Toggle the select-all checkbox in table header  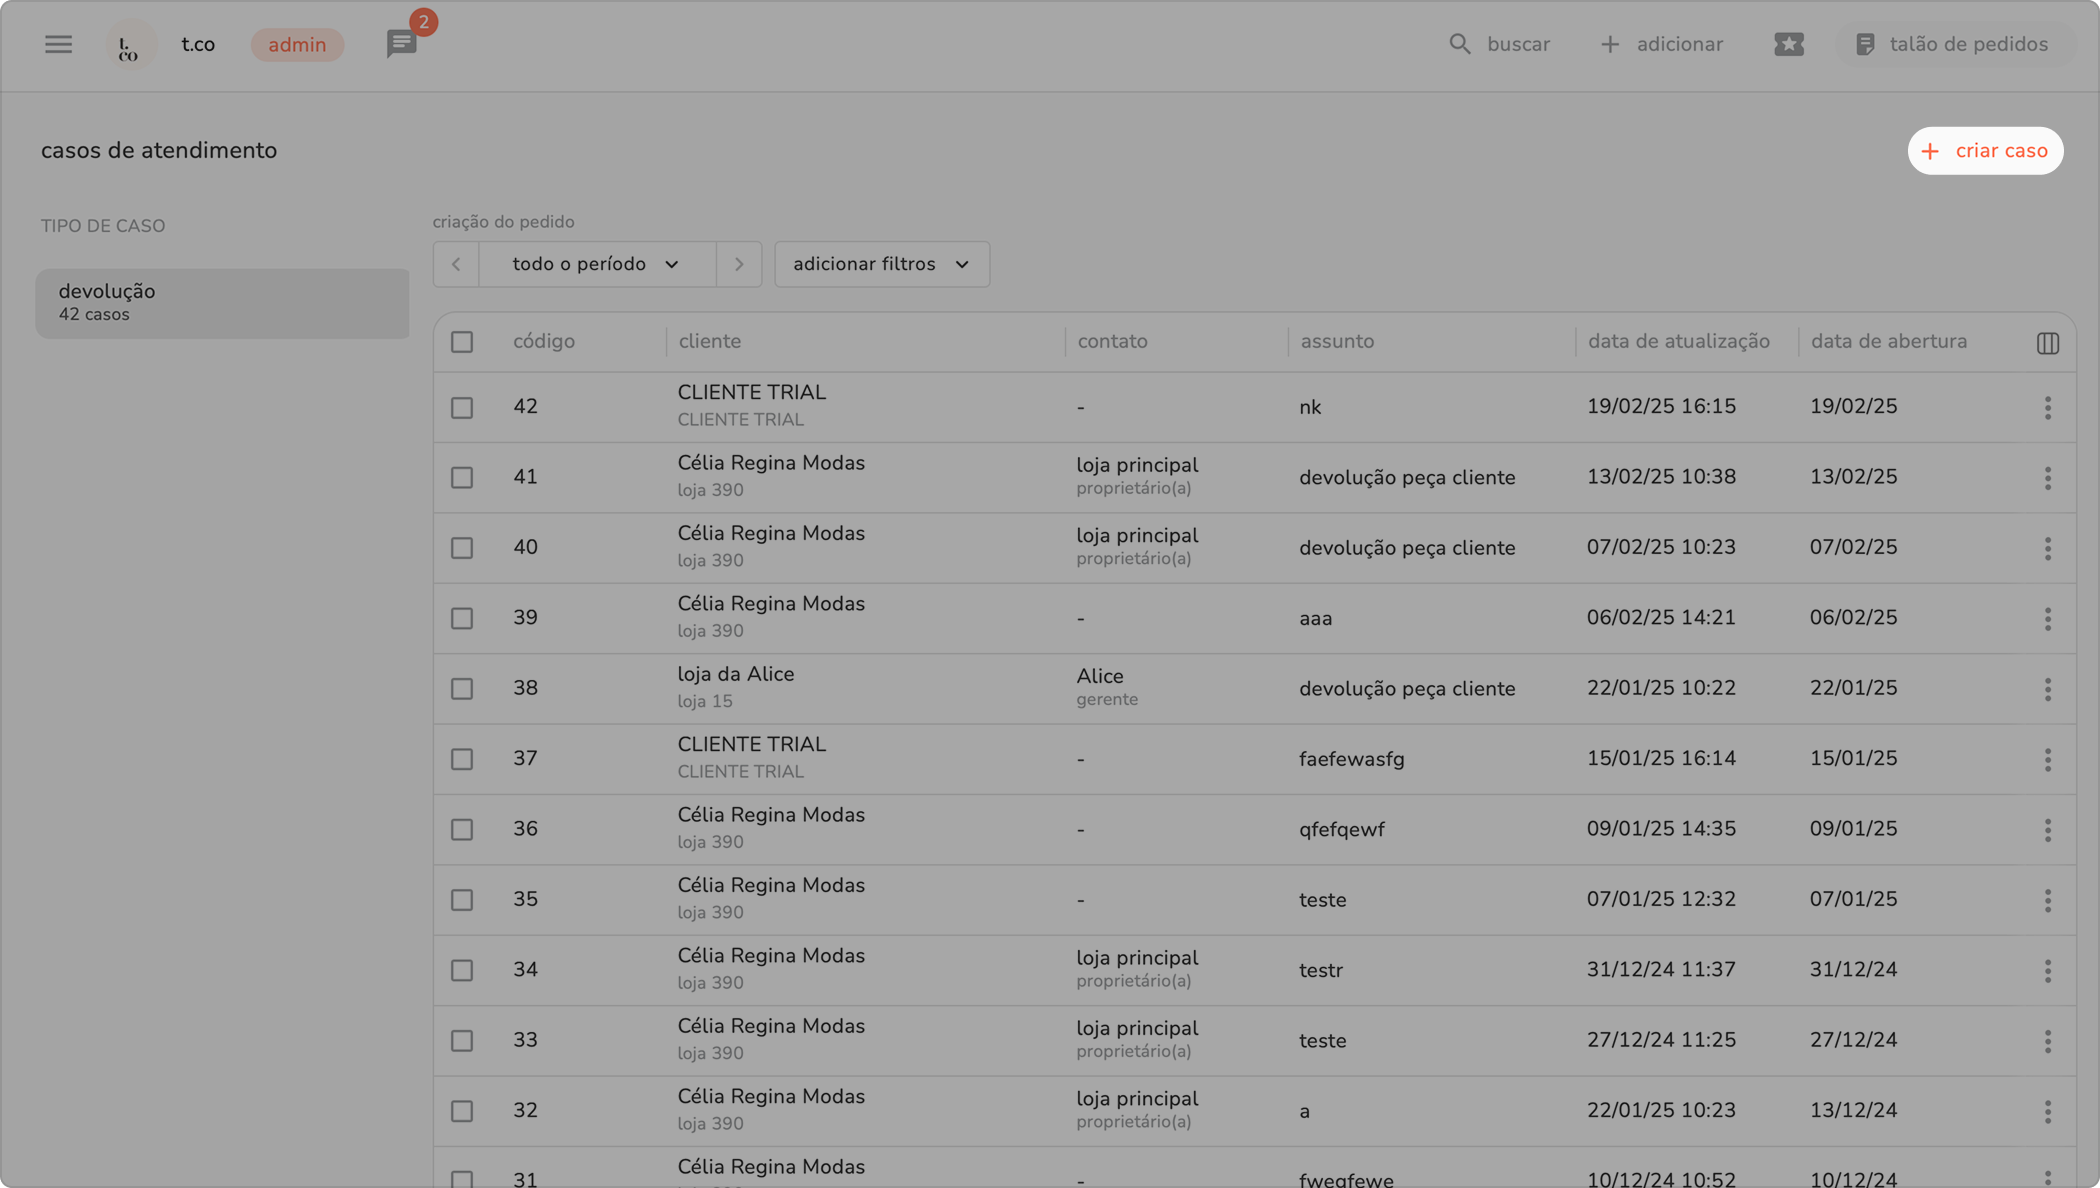coord(462,342)
